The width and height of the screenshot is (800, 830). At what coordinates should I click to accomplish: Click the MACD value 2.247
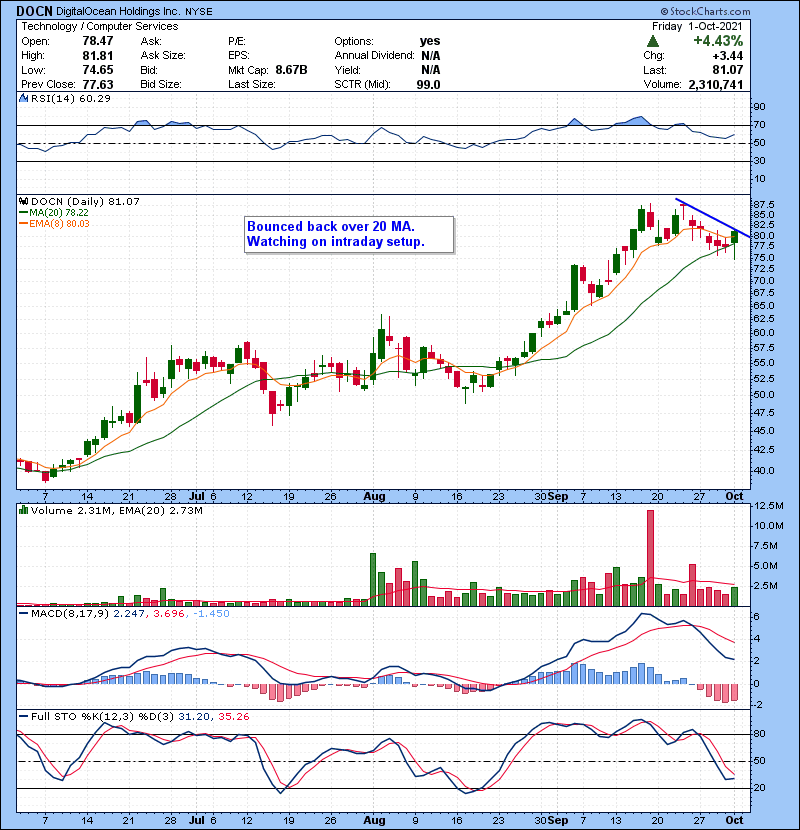point(129,614)
